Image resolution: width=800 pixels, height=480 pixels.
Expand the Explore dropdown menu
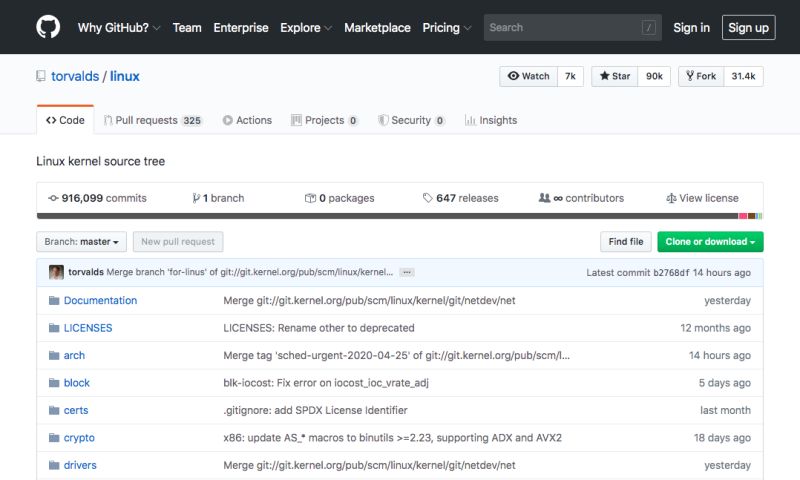pos(306,28)
